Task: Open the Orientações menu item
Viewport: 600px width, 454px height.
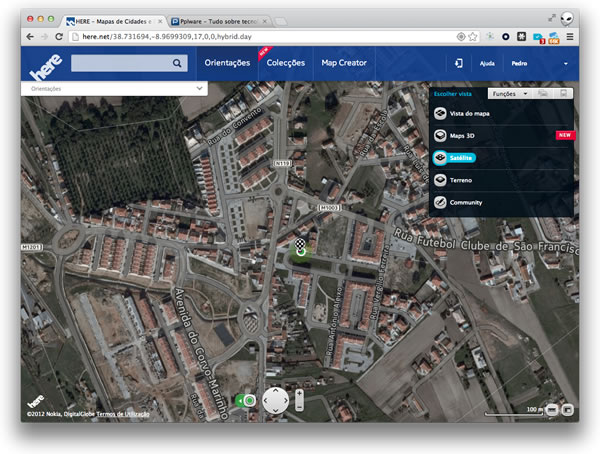Action: tap(227, 63)
